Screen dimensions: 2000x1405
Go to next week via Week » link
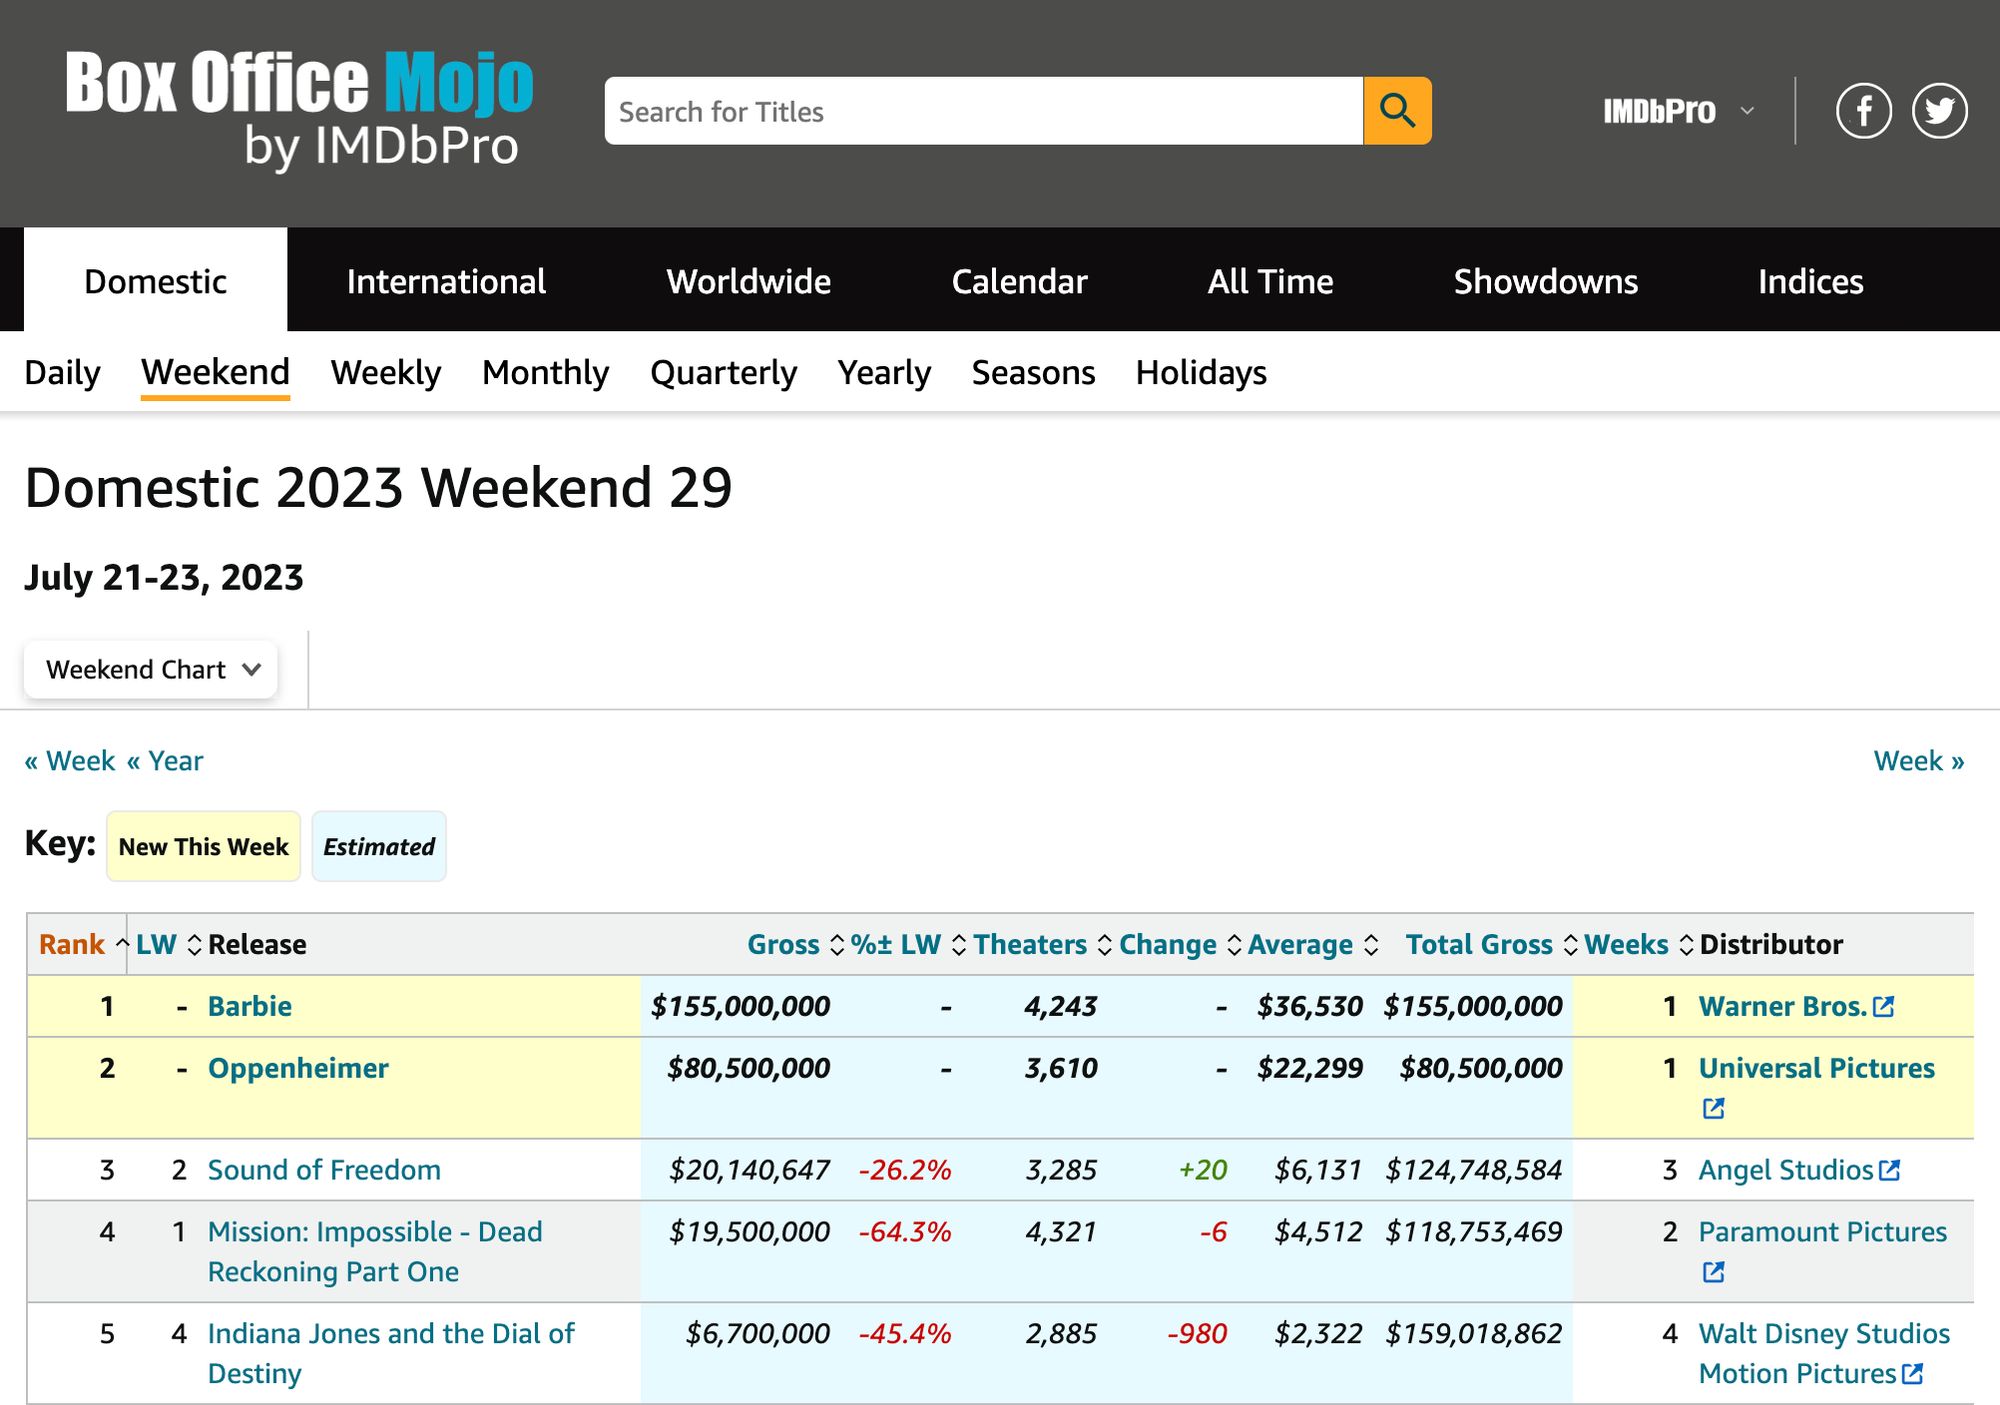pyautogui.click(x=1918, y=761)
